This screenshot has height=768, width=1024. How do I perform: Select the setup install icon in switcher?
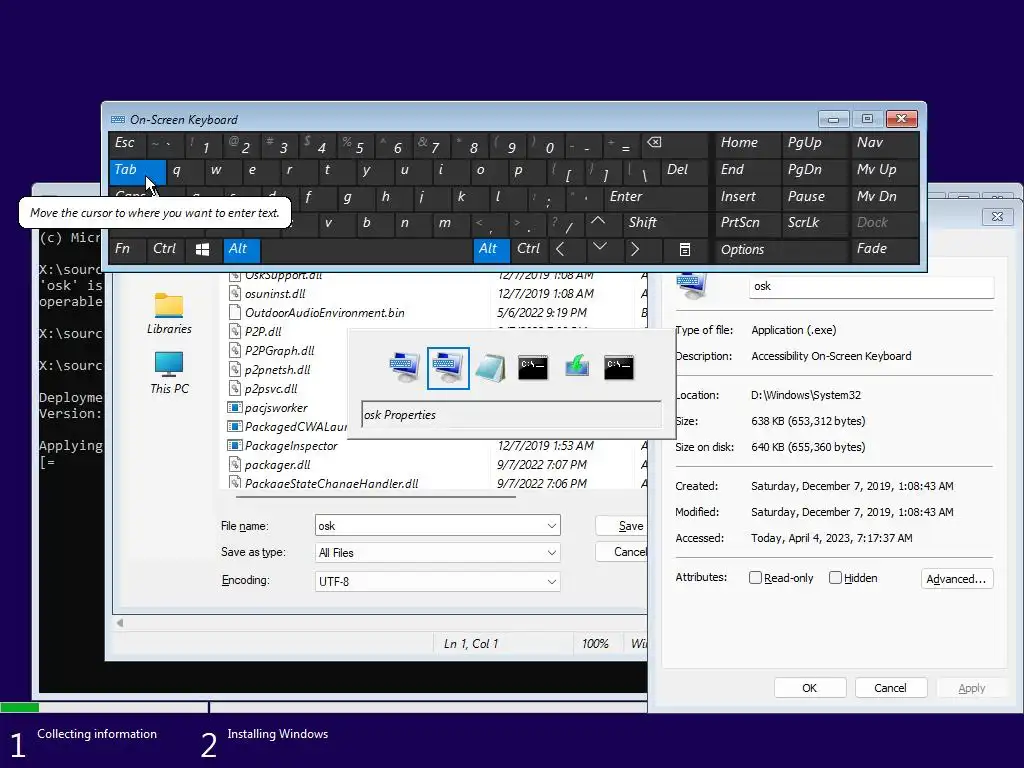(577, 366)
